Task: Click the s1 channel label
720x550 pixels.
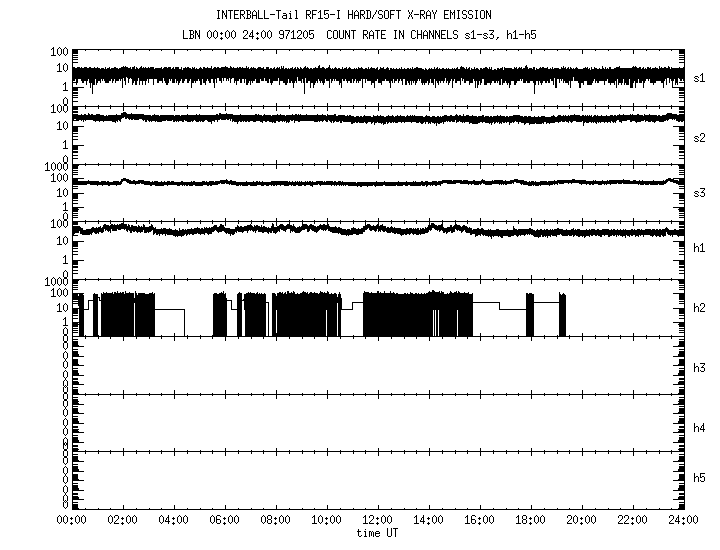Action: click(700, 77)
